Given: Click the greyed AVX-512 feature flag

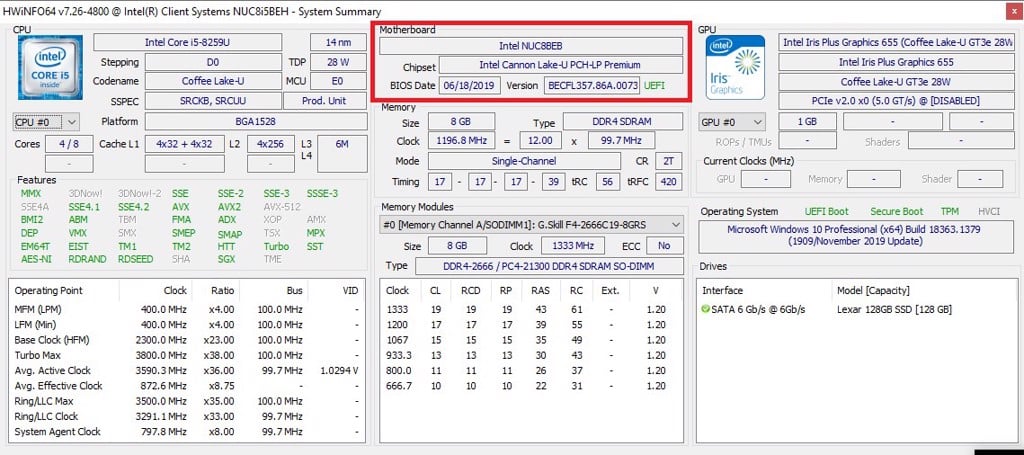Looking at the screenshot, I should click(280, 207).
